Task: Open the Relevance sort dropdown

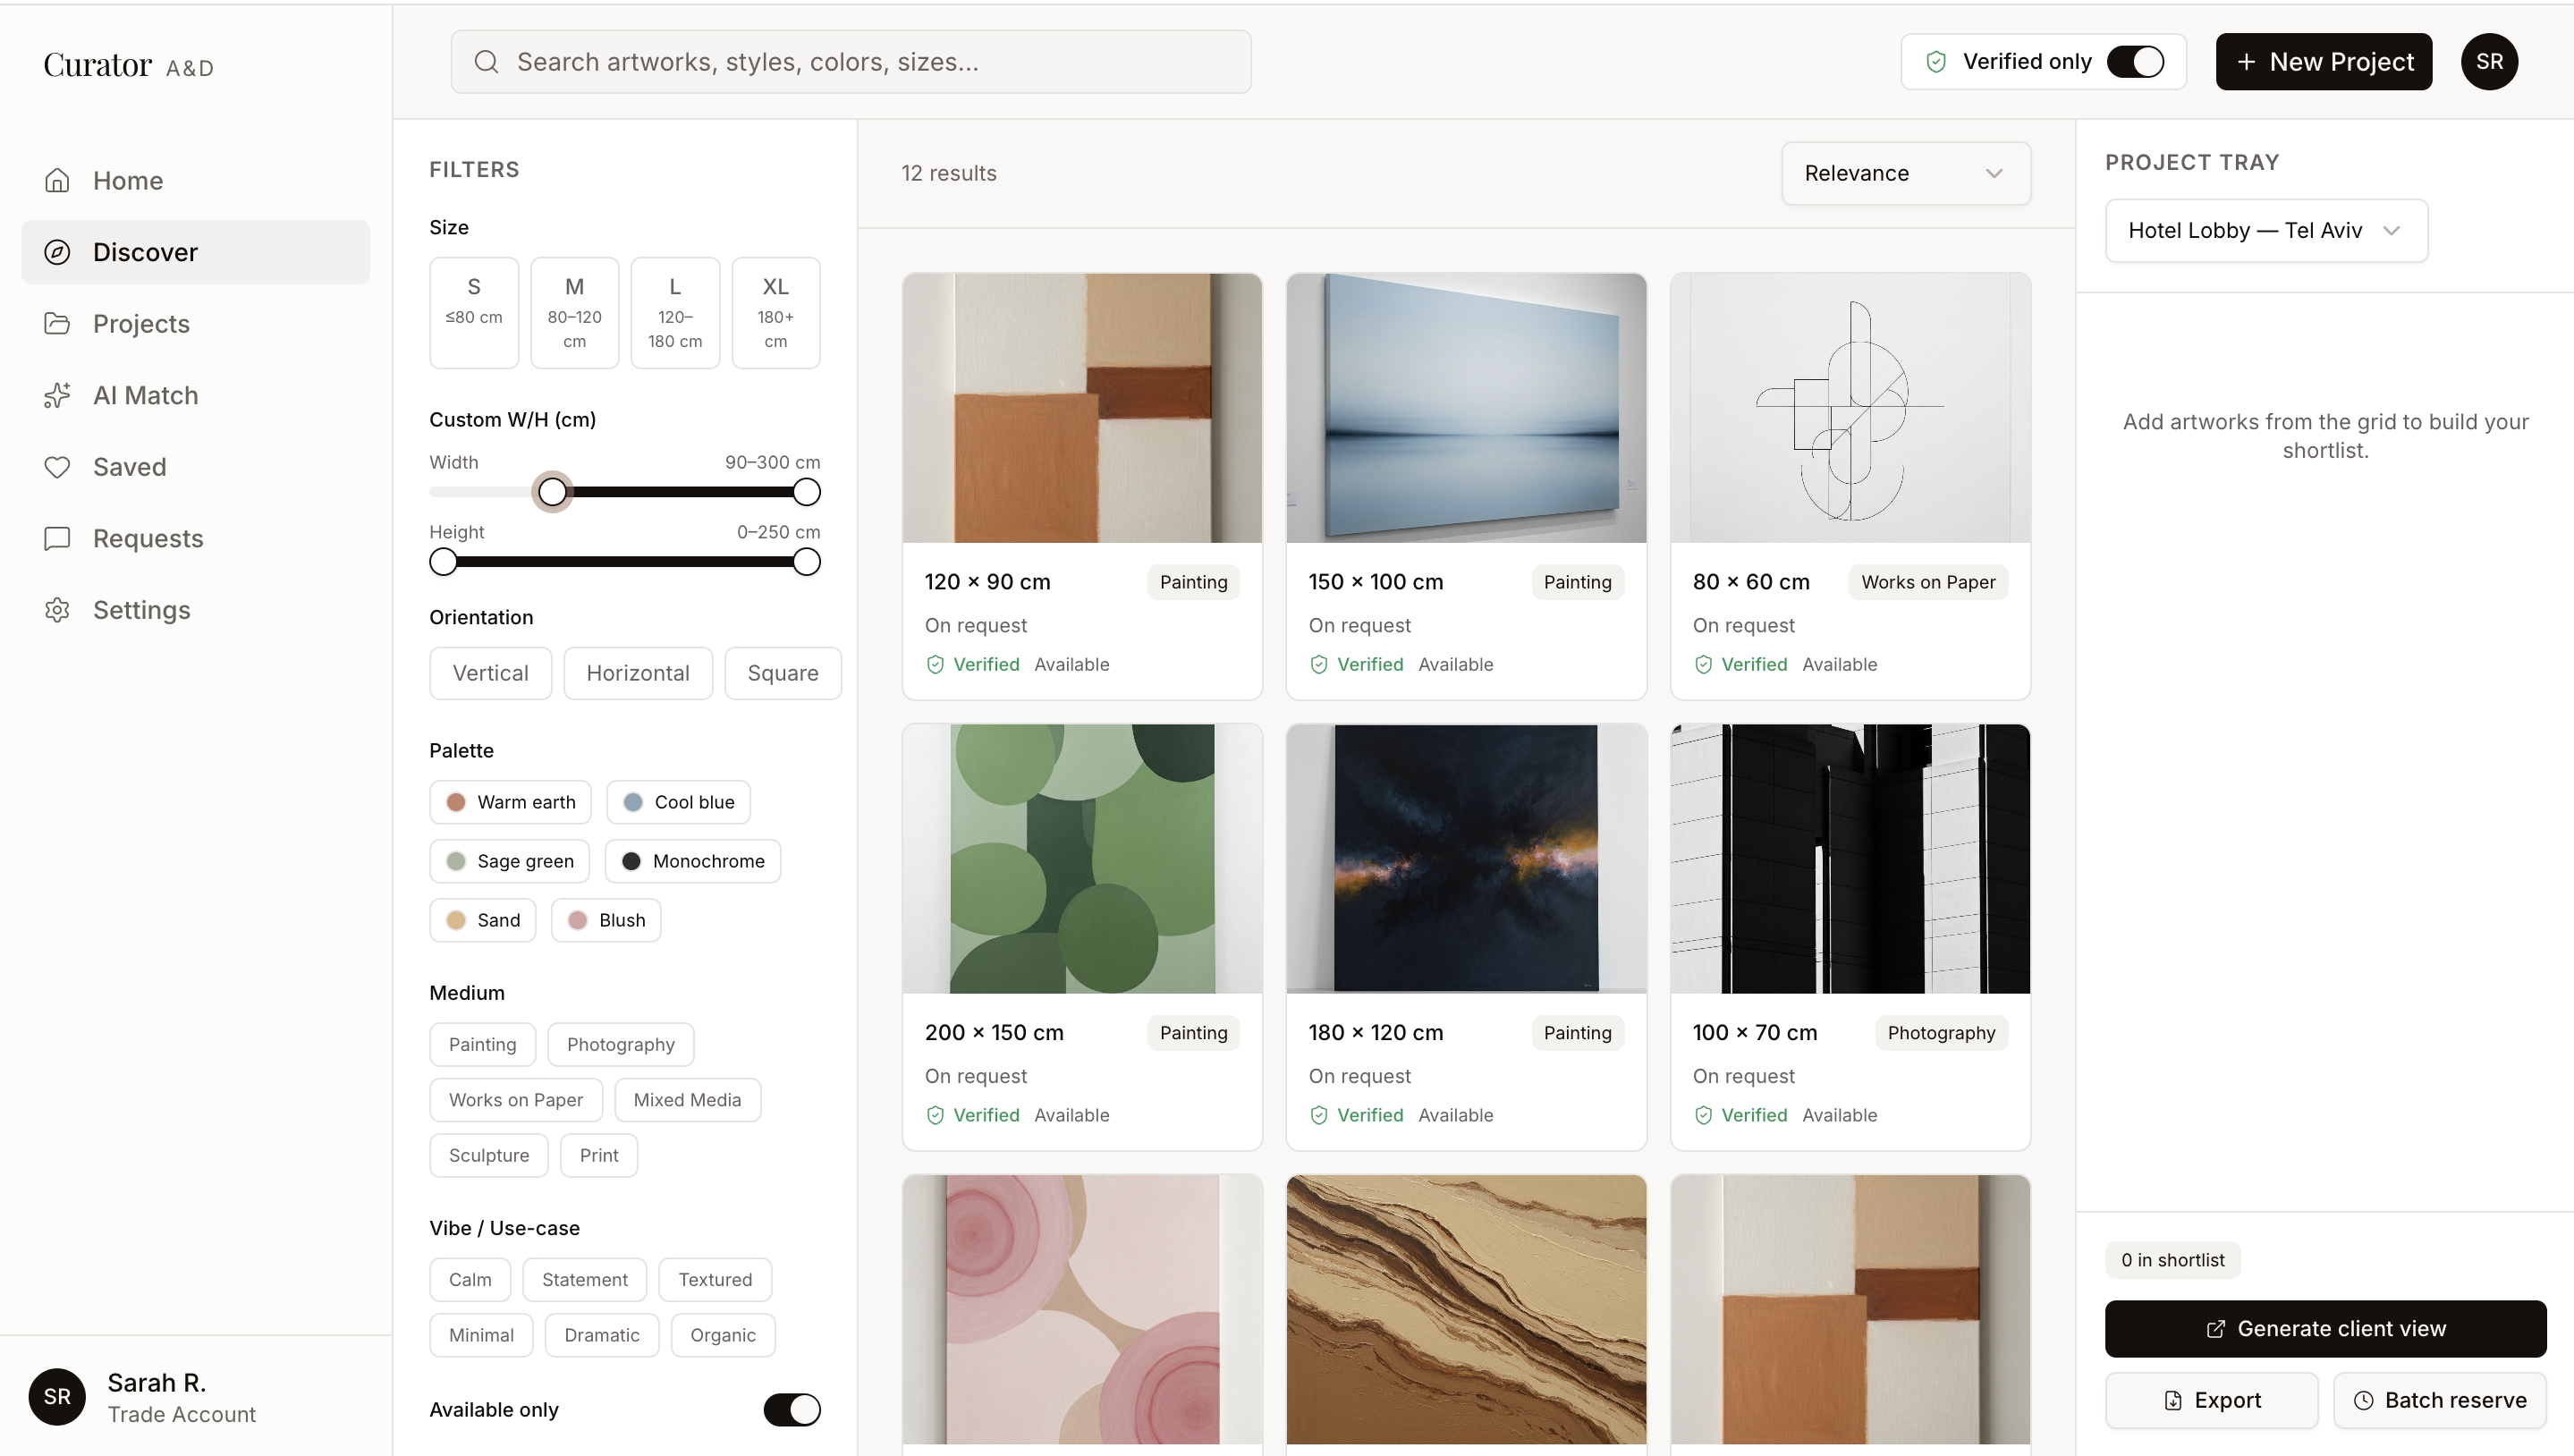Action: [1906, 173]
